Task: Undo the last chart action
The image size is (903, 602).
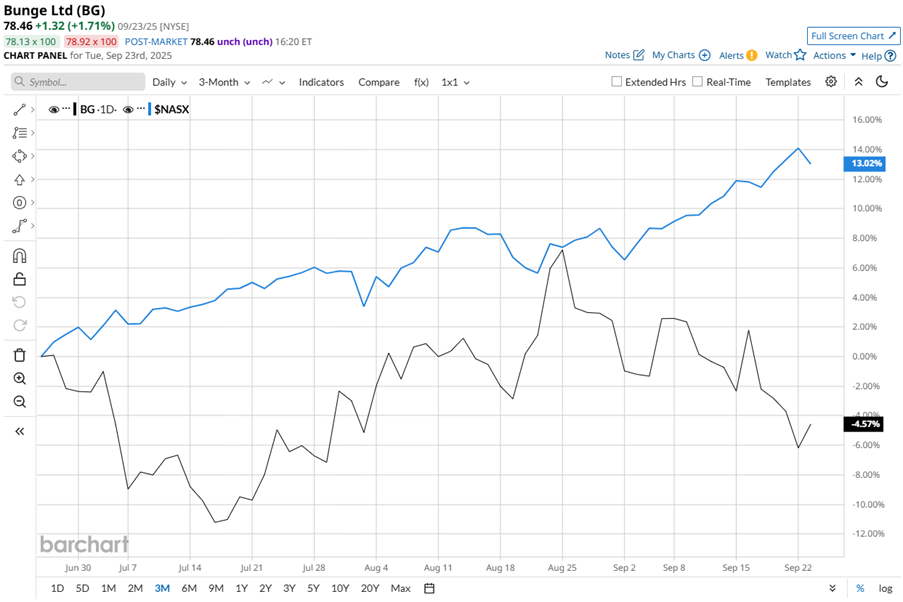Action: [x=19, y=302]
